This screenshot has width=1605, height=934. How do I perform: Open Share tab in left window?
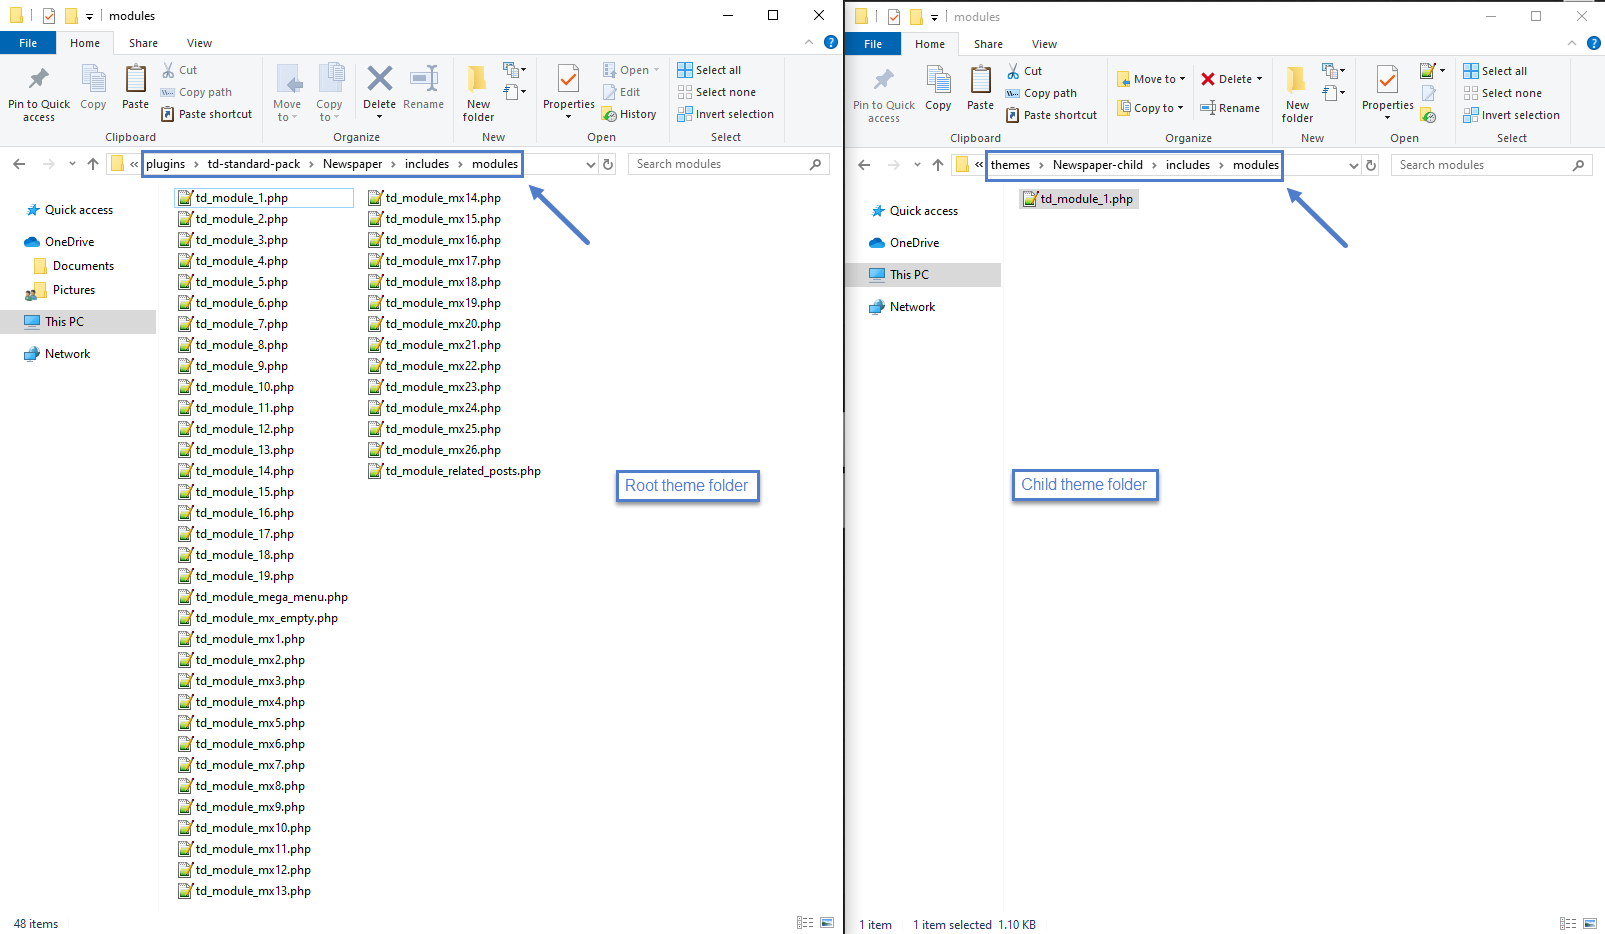(x=143, y=43)
